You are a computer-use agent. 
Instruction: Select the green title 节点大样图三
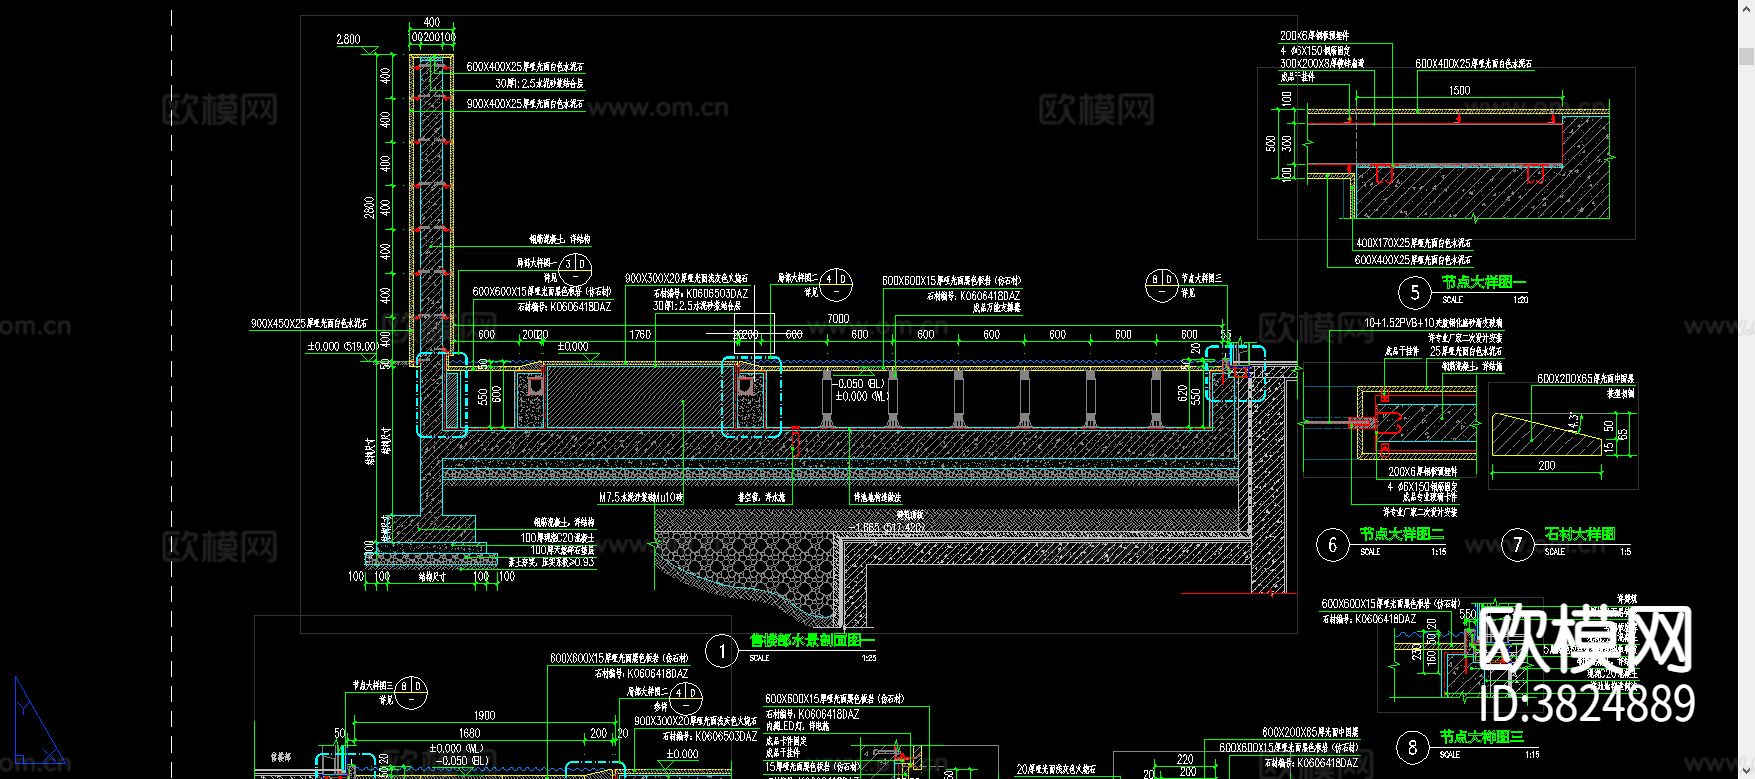(1481, 736)
